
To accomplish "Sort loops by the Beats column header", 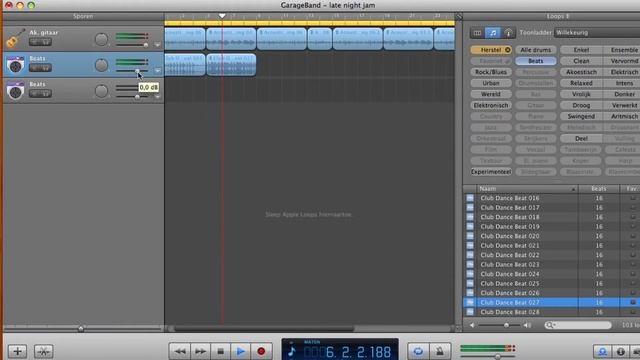I will (598, 189).
